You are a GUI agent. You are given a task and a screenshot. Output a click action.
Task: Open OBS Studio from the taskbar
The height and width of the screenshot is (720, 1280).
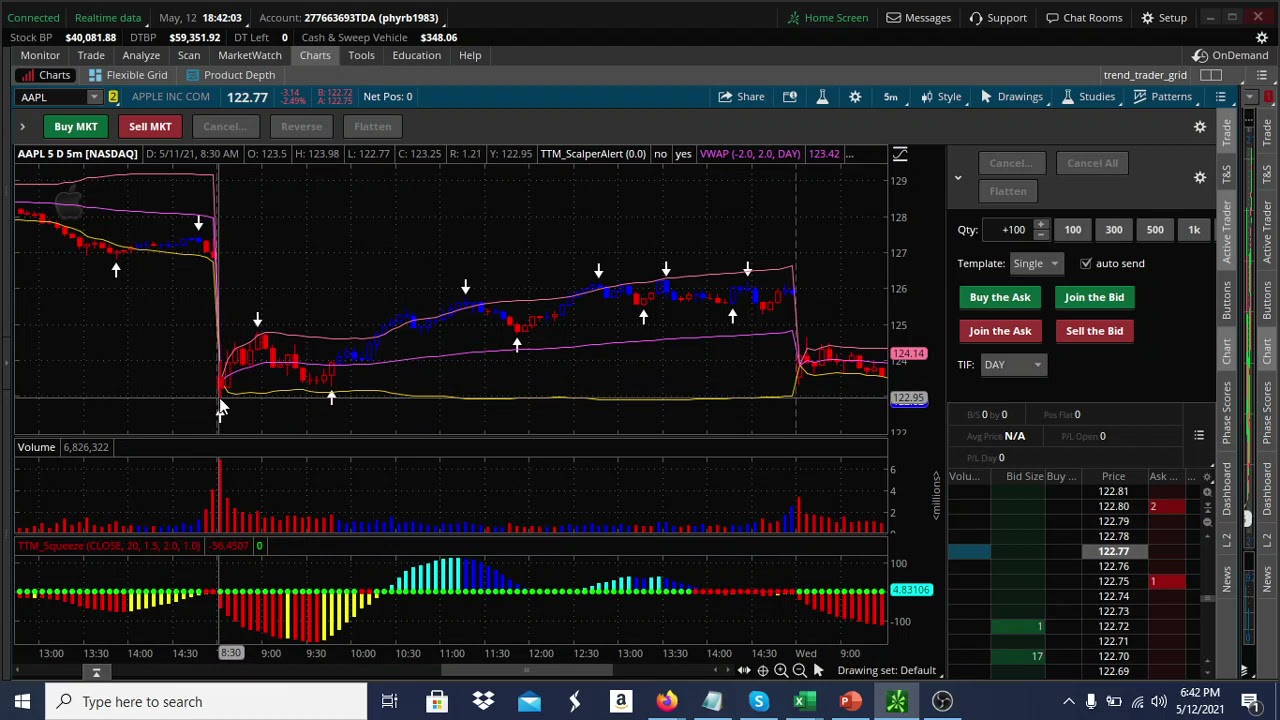point(942,702)
